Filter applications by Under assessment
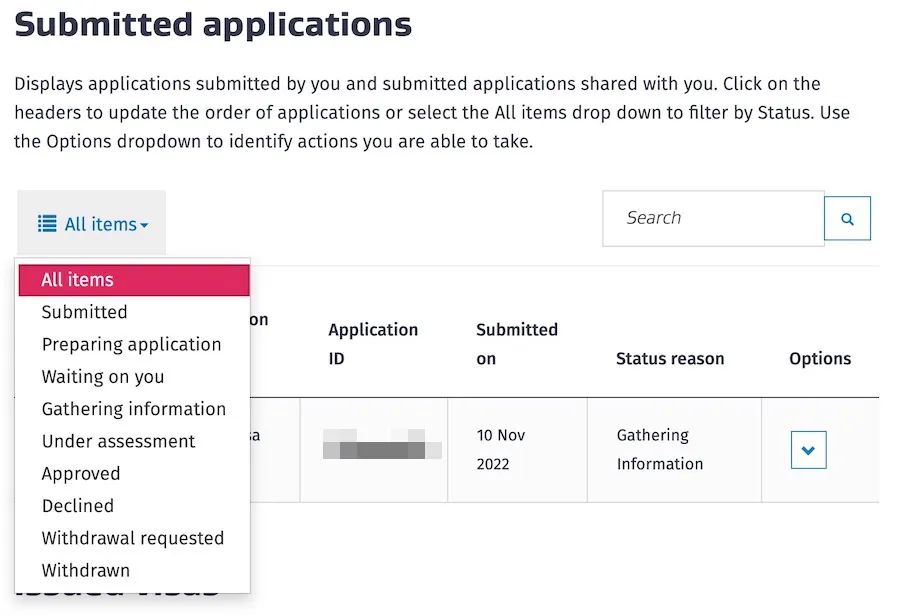 click(118, 441)
